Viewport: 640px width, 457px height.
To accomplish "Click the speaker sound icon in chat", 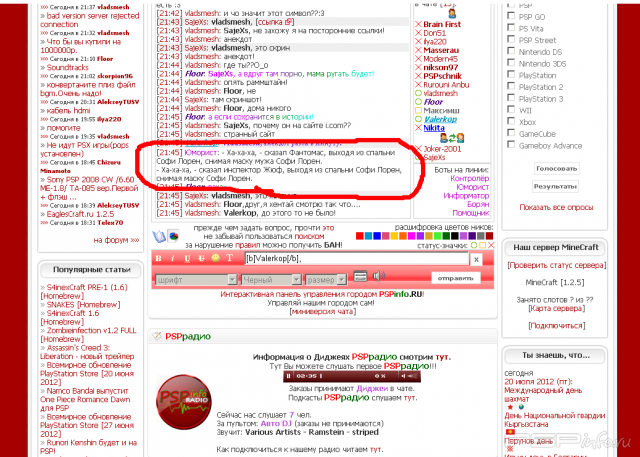I will pyautogui.click(x=377, y=278).
